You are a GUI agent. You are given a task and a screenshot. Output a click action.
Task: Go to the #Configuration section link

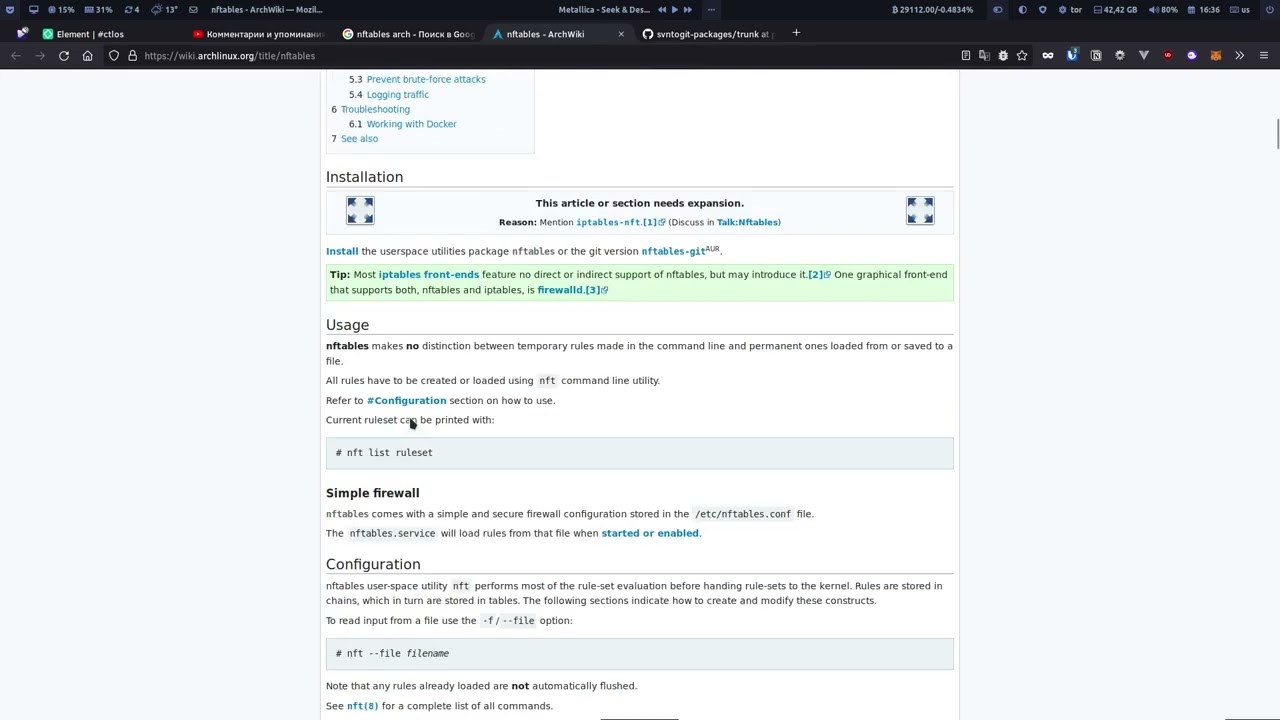(406, 400)
